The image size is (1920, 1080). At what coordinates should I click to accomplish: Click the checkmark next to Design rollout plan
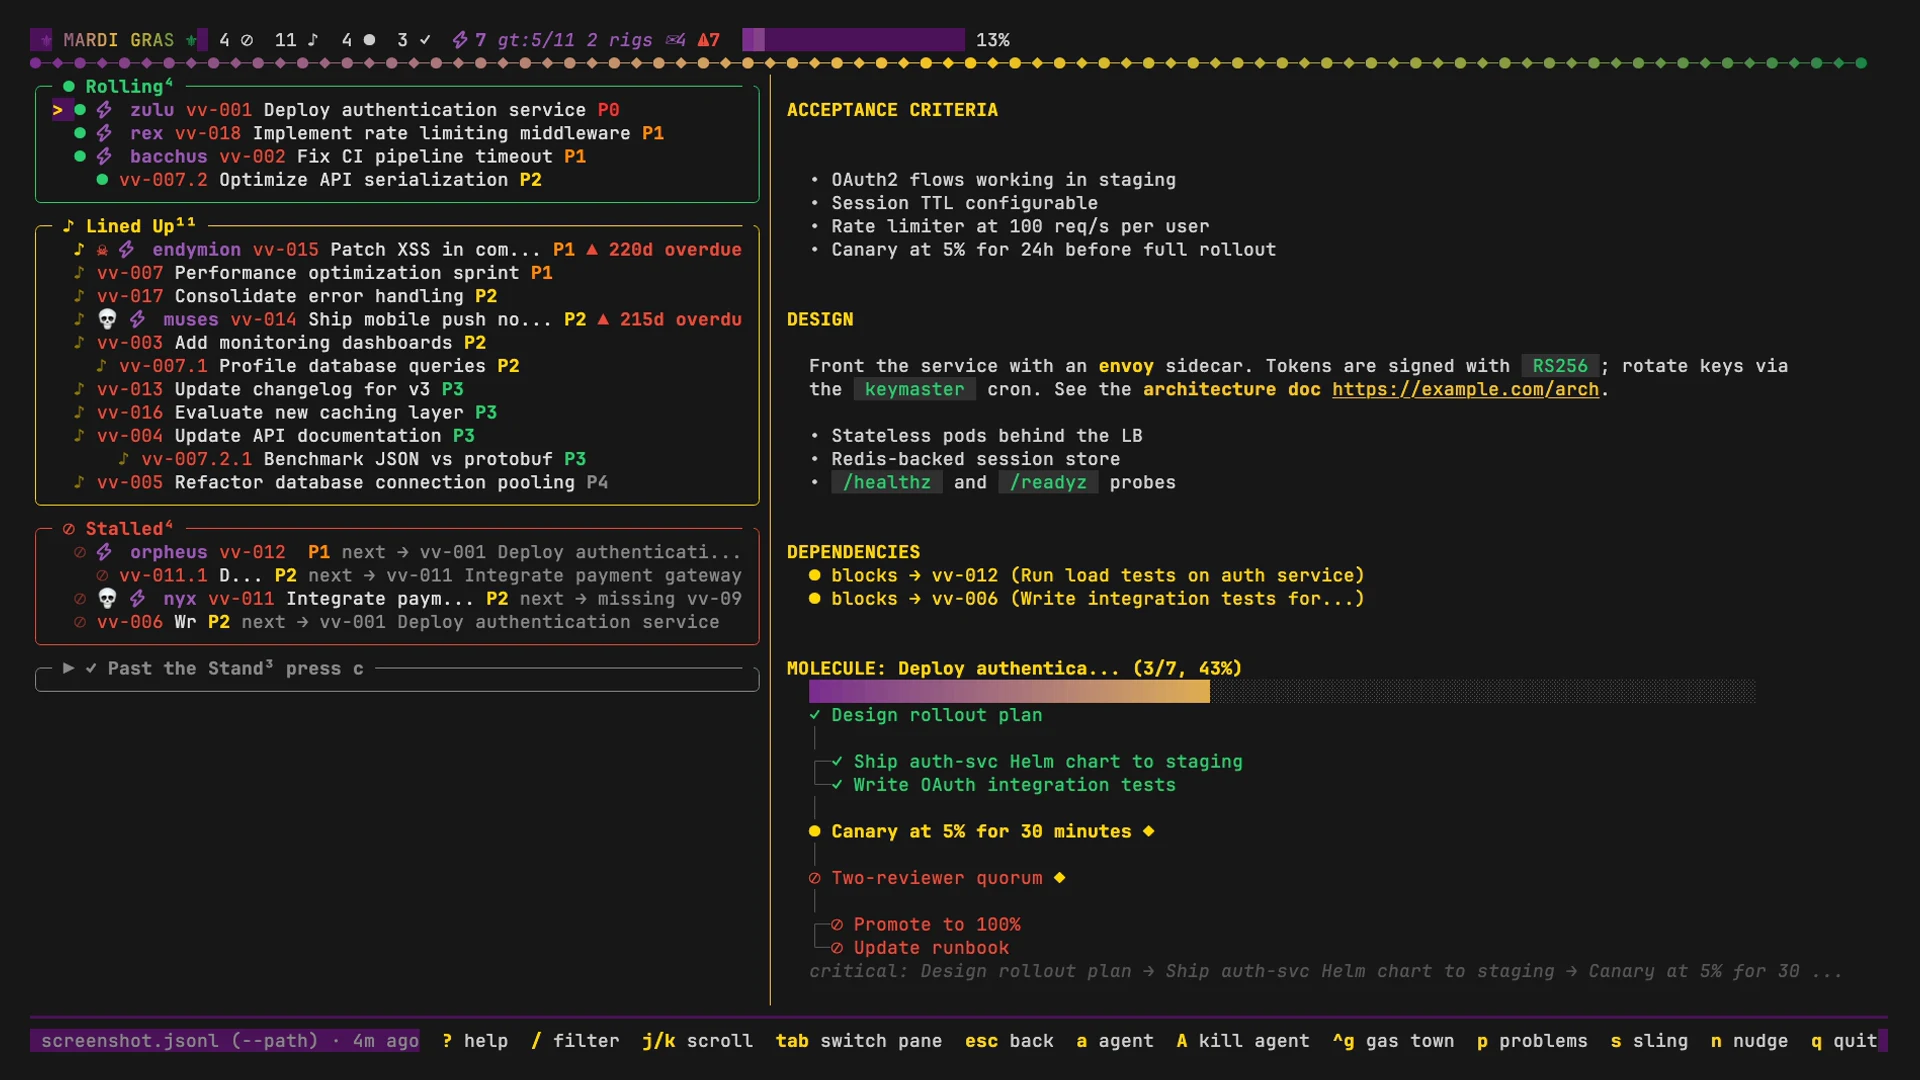point(815,715)
